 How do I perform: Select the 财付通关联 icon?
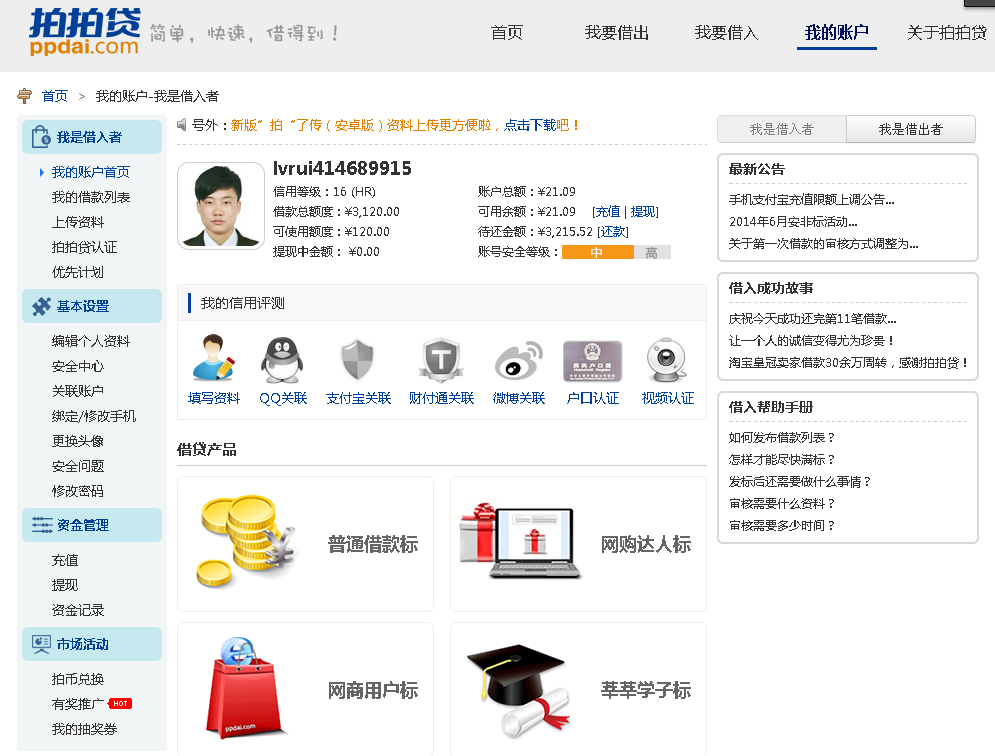click(441, 360)
